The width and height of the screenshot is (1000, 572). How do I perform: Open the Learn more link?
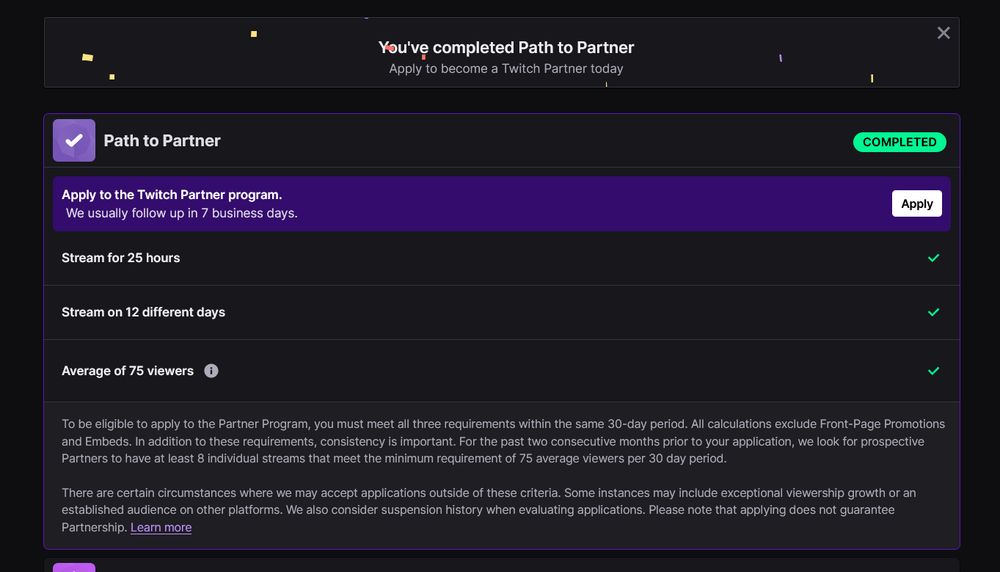(161, 527)
